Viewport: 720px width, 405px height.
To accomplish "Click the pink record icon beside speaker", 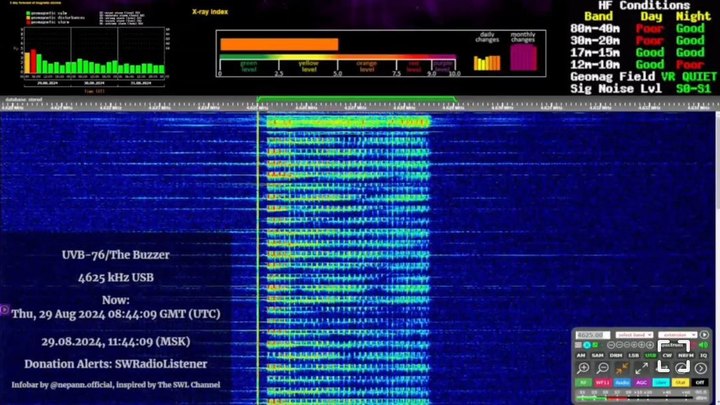I will 693,345.
